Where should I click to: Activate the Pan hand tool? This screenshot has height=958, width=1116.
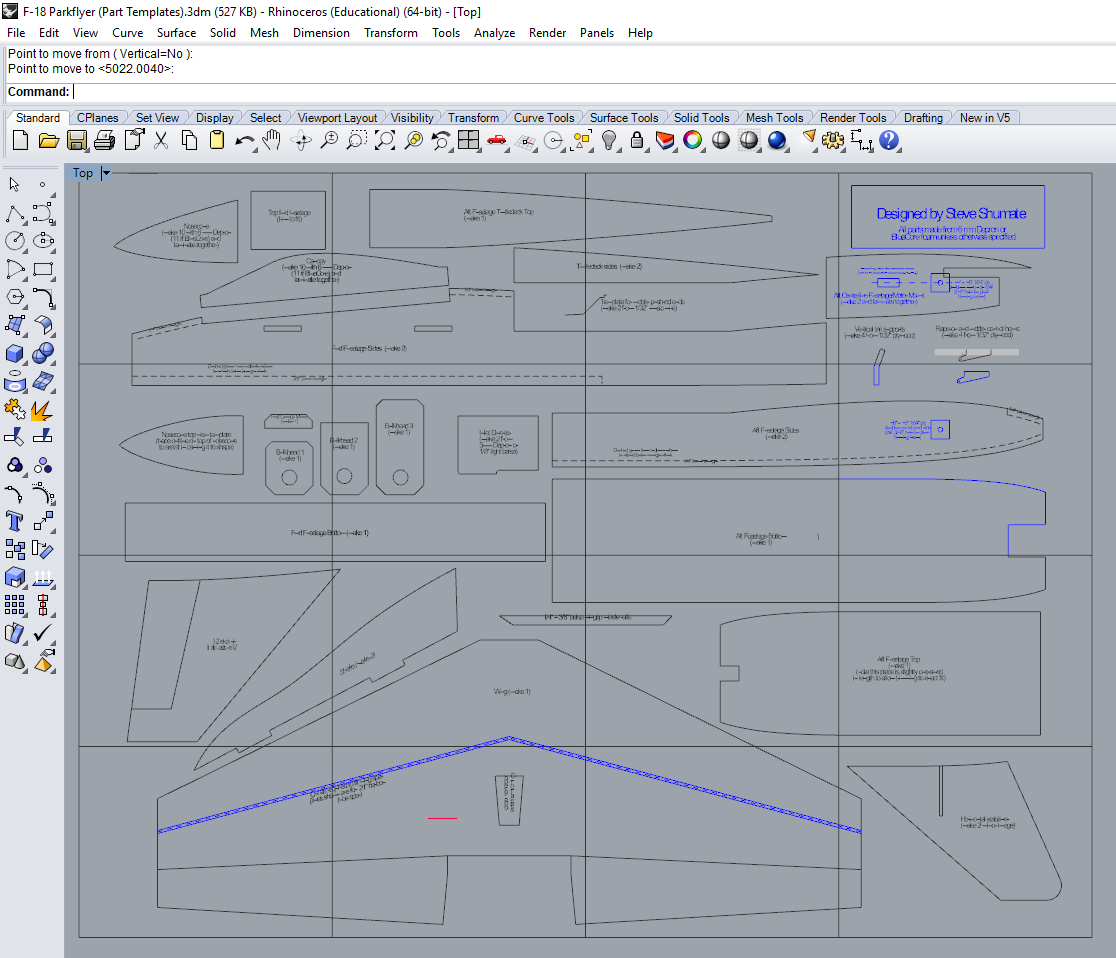point(273,141)
